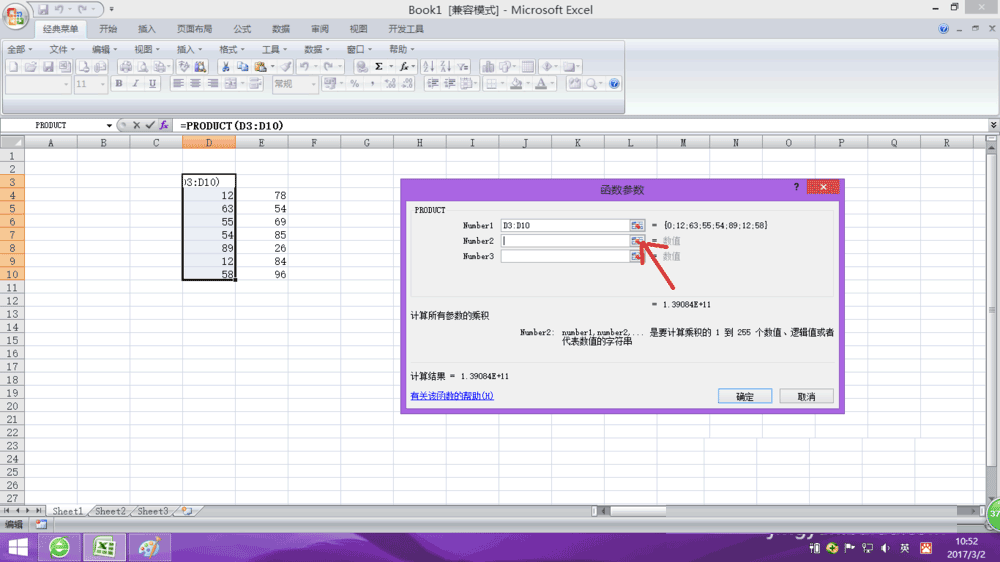This screenshot has height=562, width=1000.
Task: Apply fill color paint bucket
Action: pos(517,84)
